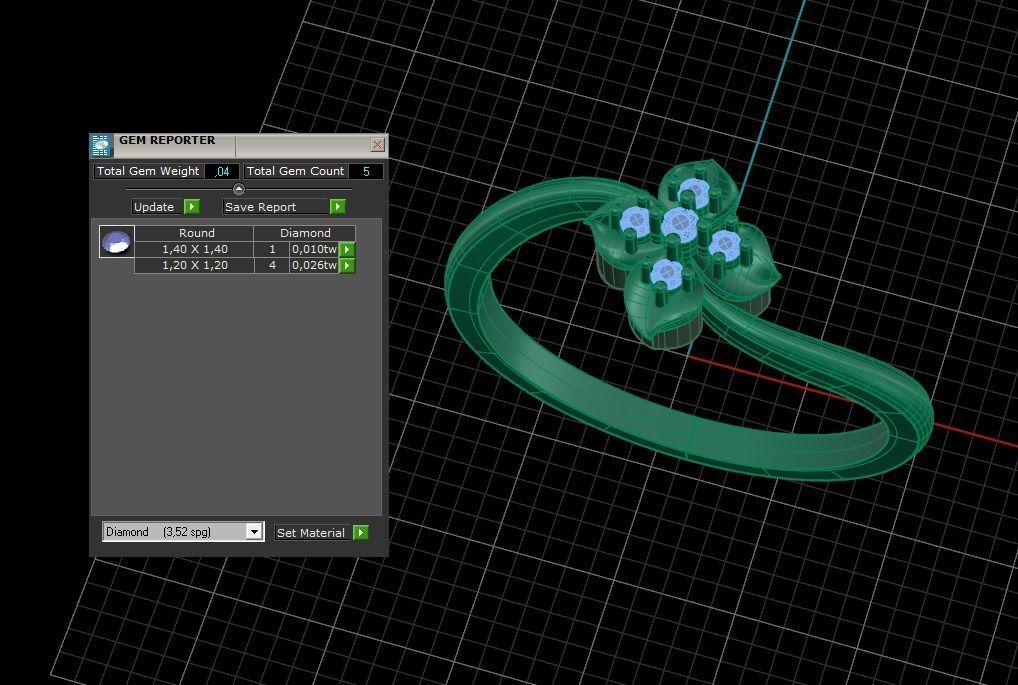The height and width of the screenshot is (685, 1018).
Task: Open the Diamond (3,52 spg) material dropdown
Action: click(x=254, y=532)
